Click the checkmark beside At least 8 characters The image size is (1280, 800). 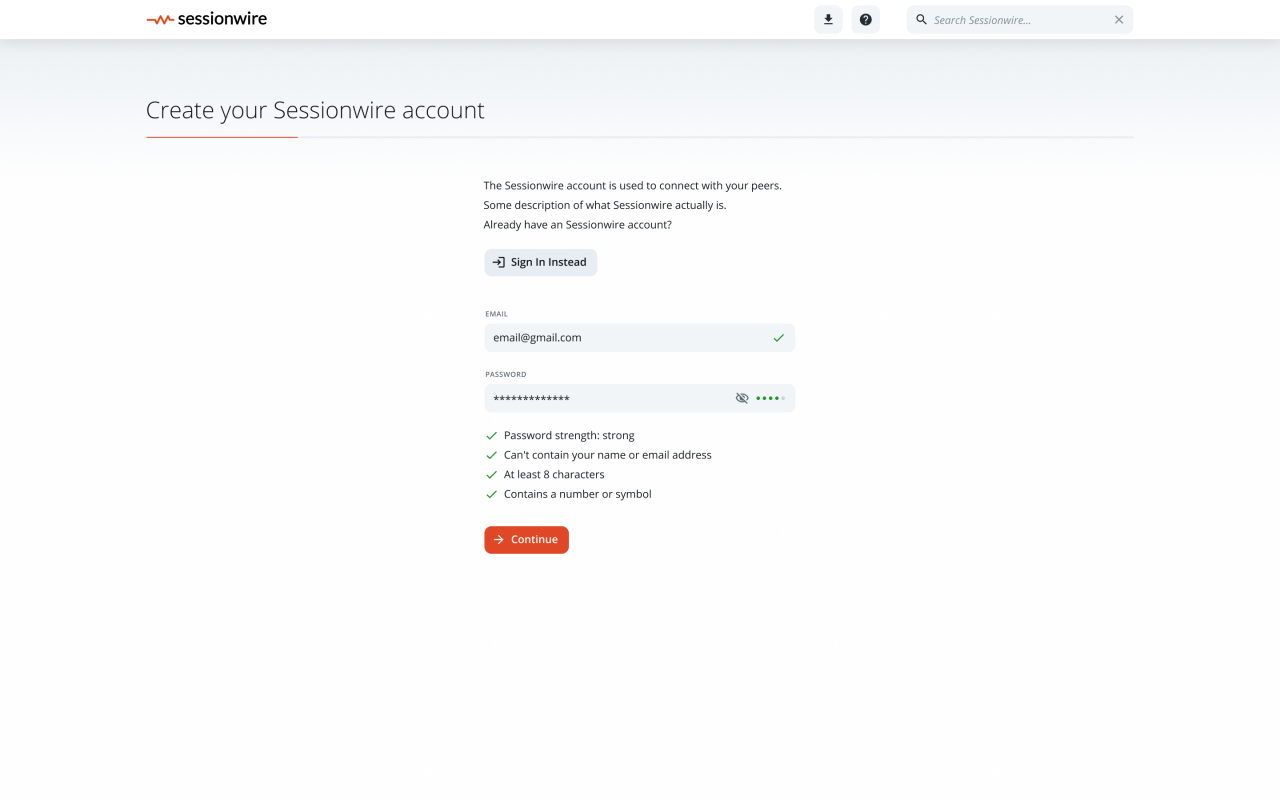coord(491,475)
